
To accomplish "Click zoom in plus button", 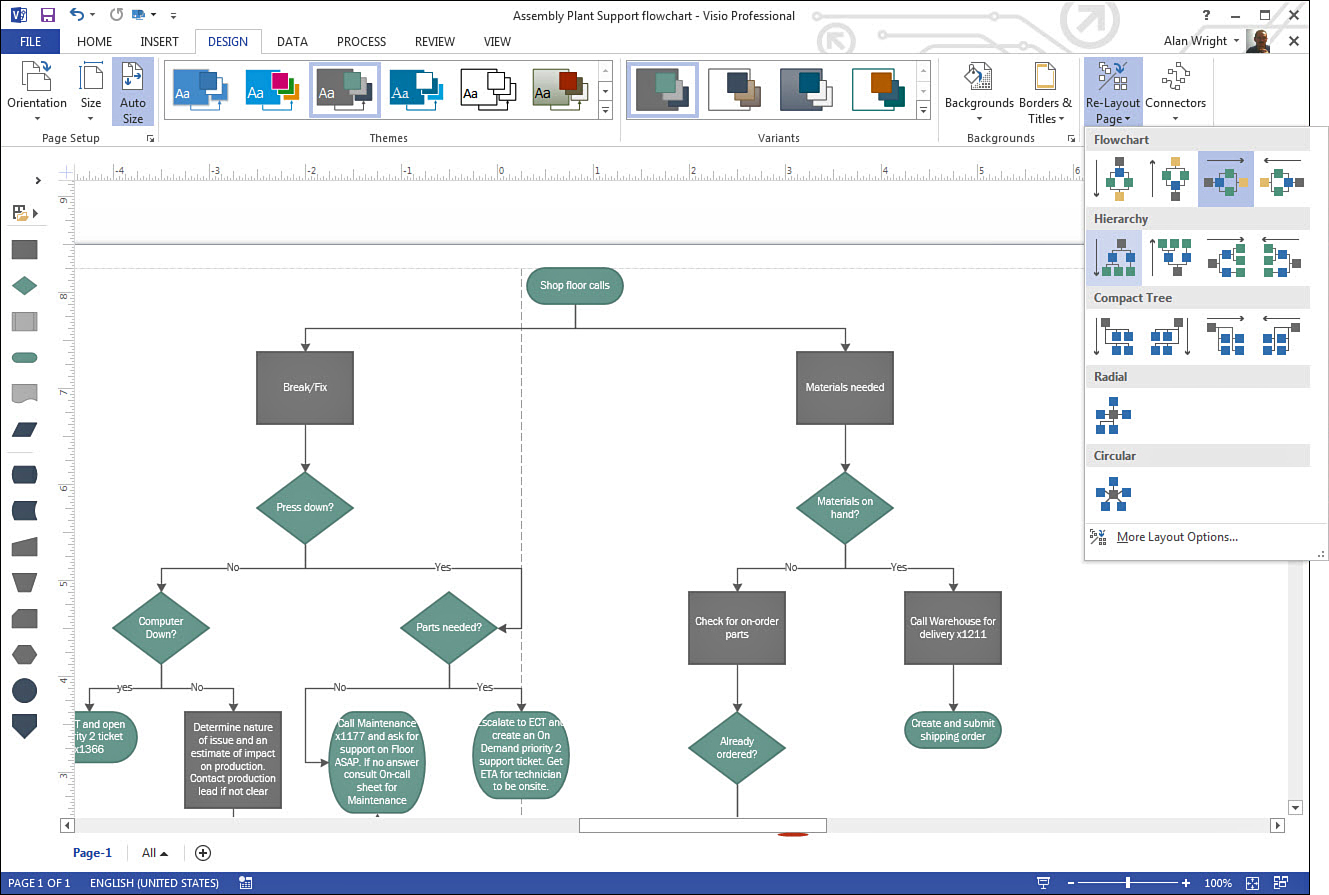I will [x=1186, y=883].
